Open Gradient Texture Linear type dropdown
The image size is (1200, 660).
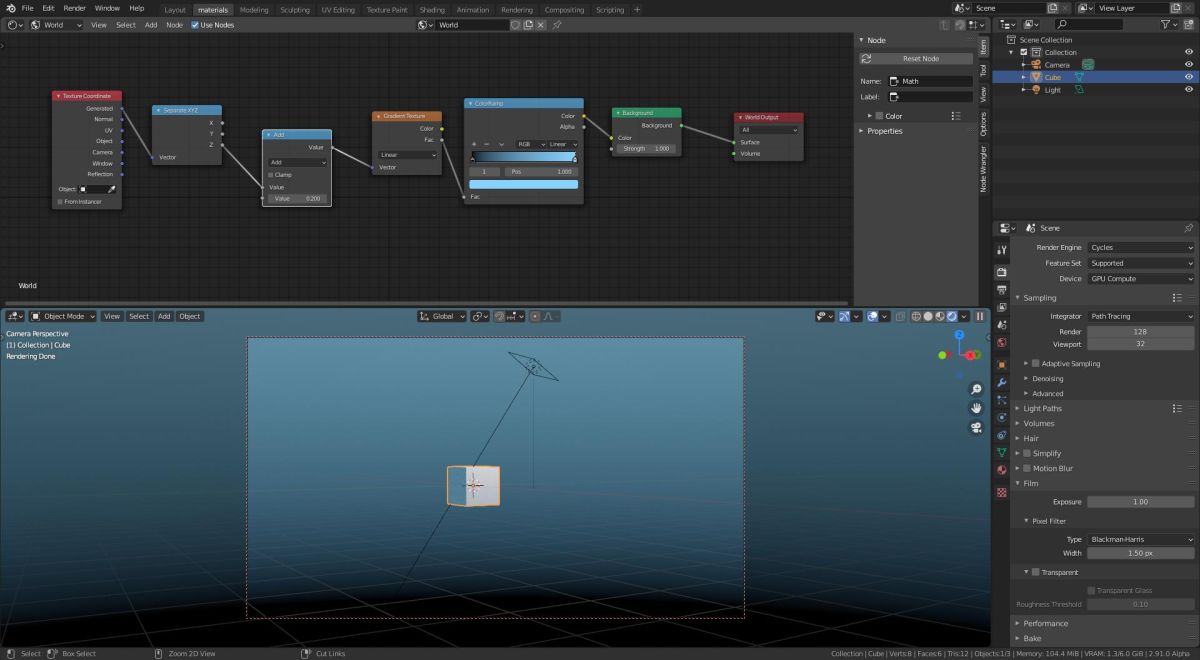click(407, 155)
